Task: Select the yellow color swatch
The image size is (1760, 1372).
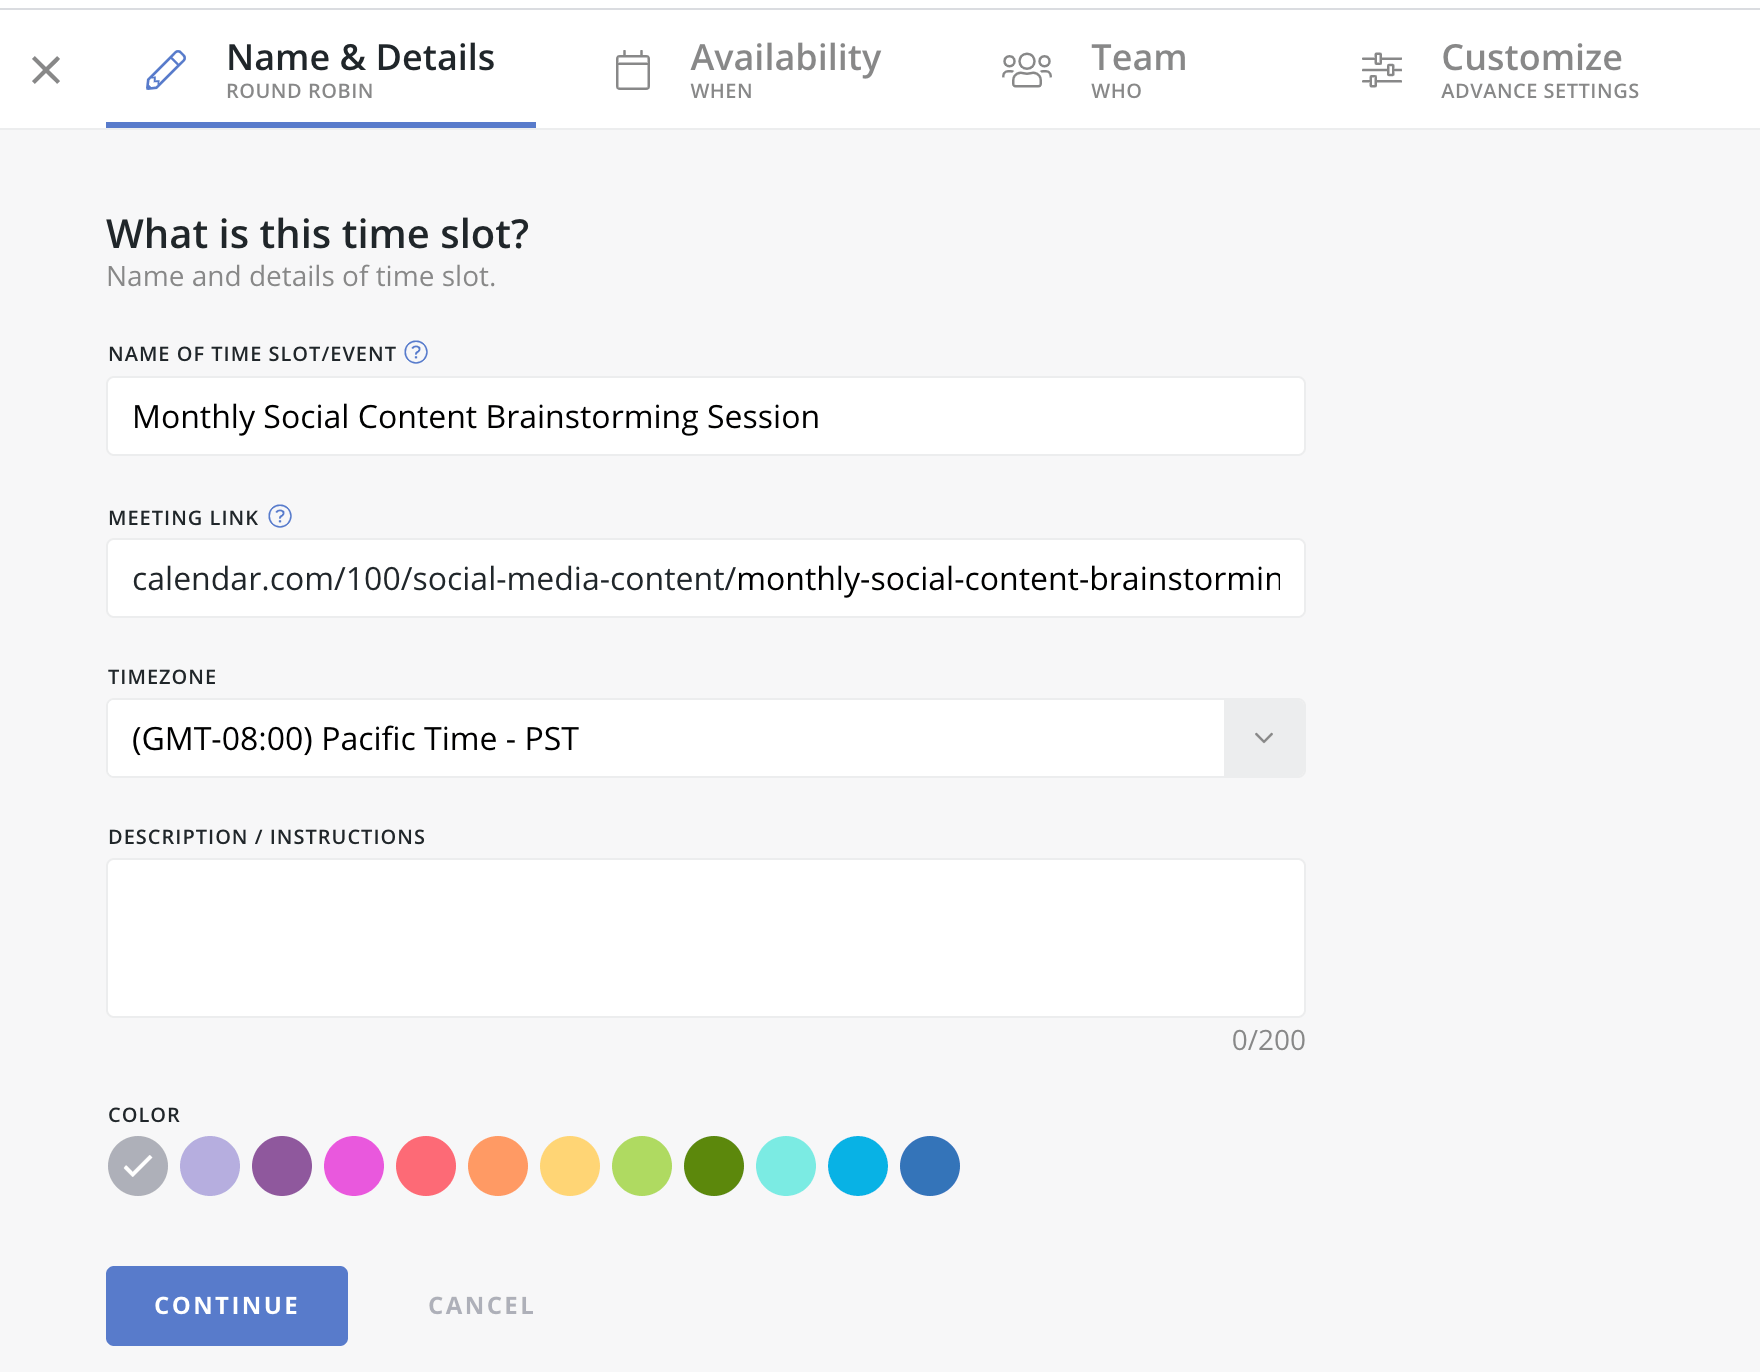Action: pos(570,1166)
